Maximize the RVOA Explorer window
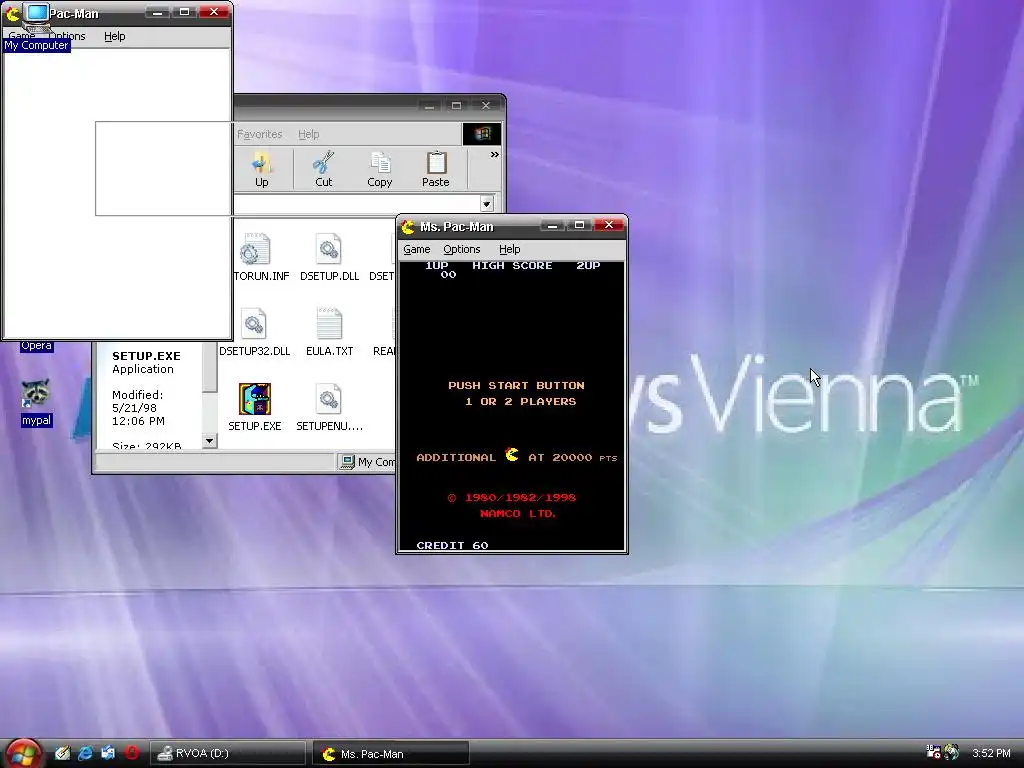 pyautogui.click(x=456, y=106)
